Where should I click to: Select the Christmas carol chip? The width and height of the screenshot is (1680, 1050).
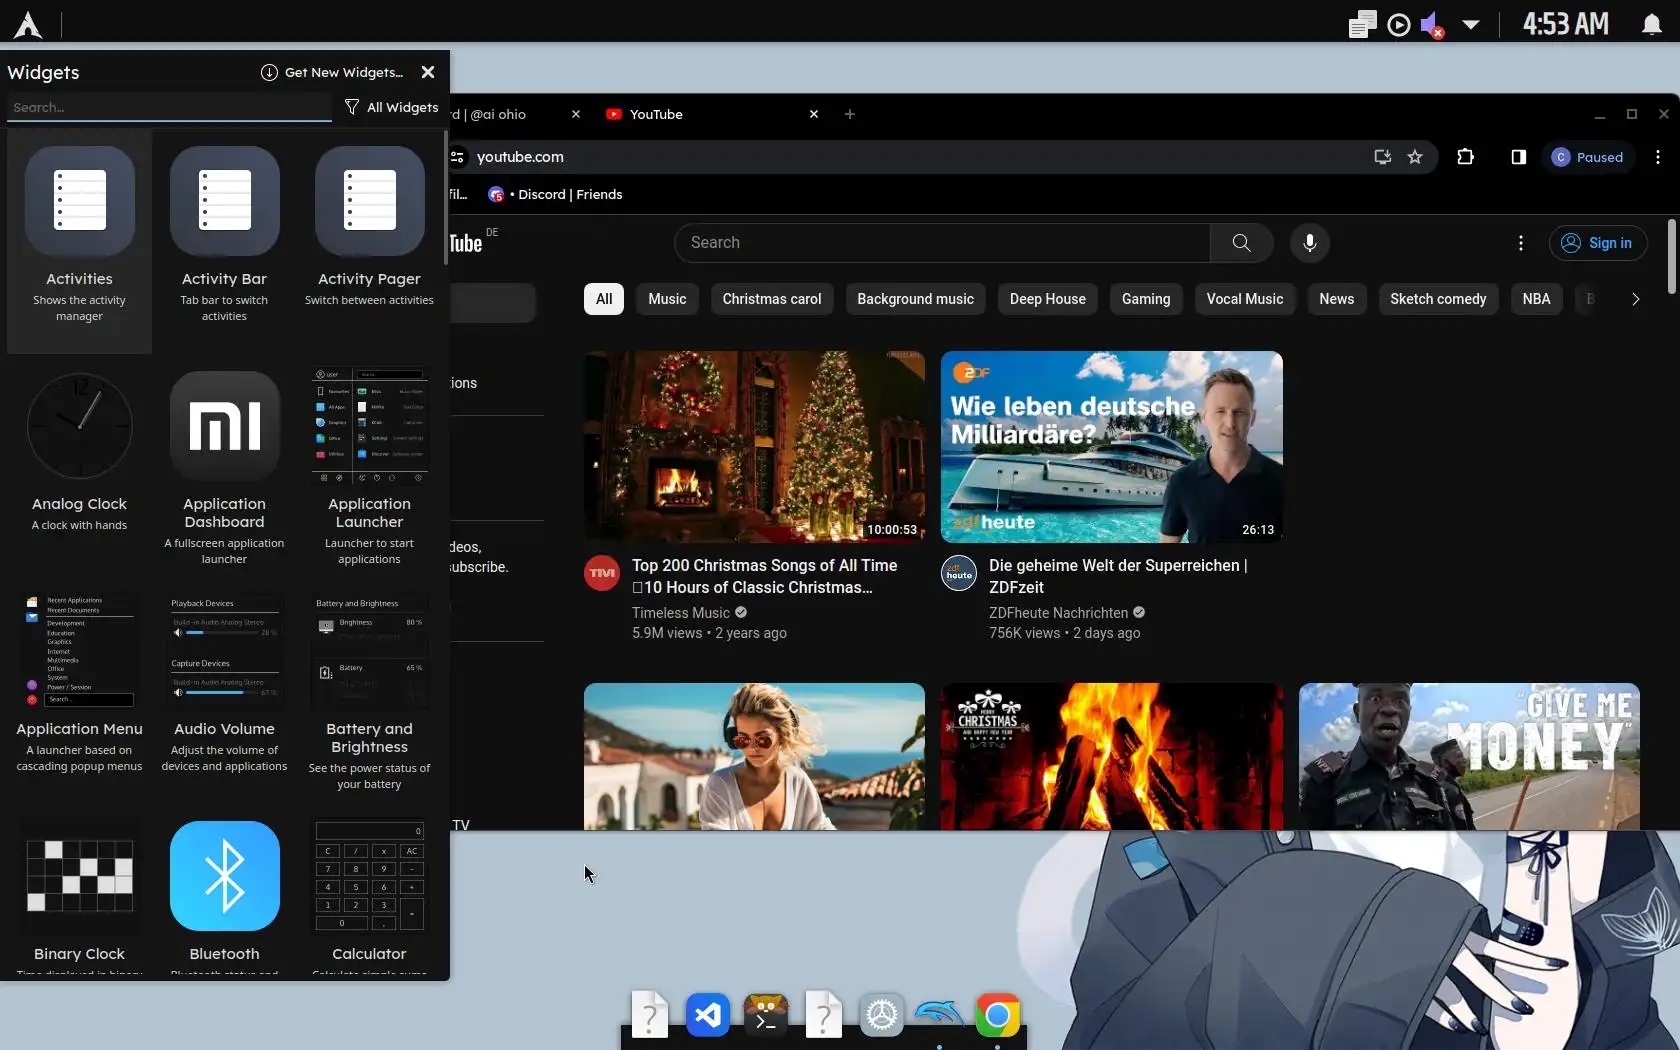772,299
